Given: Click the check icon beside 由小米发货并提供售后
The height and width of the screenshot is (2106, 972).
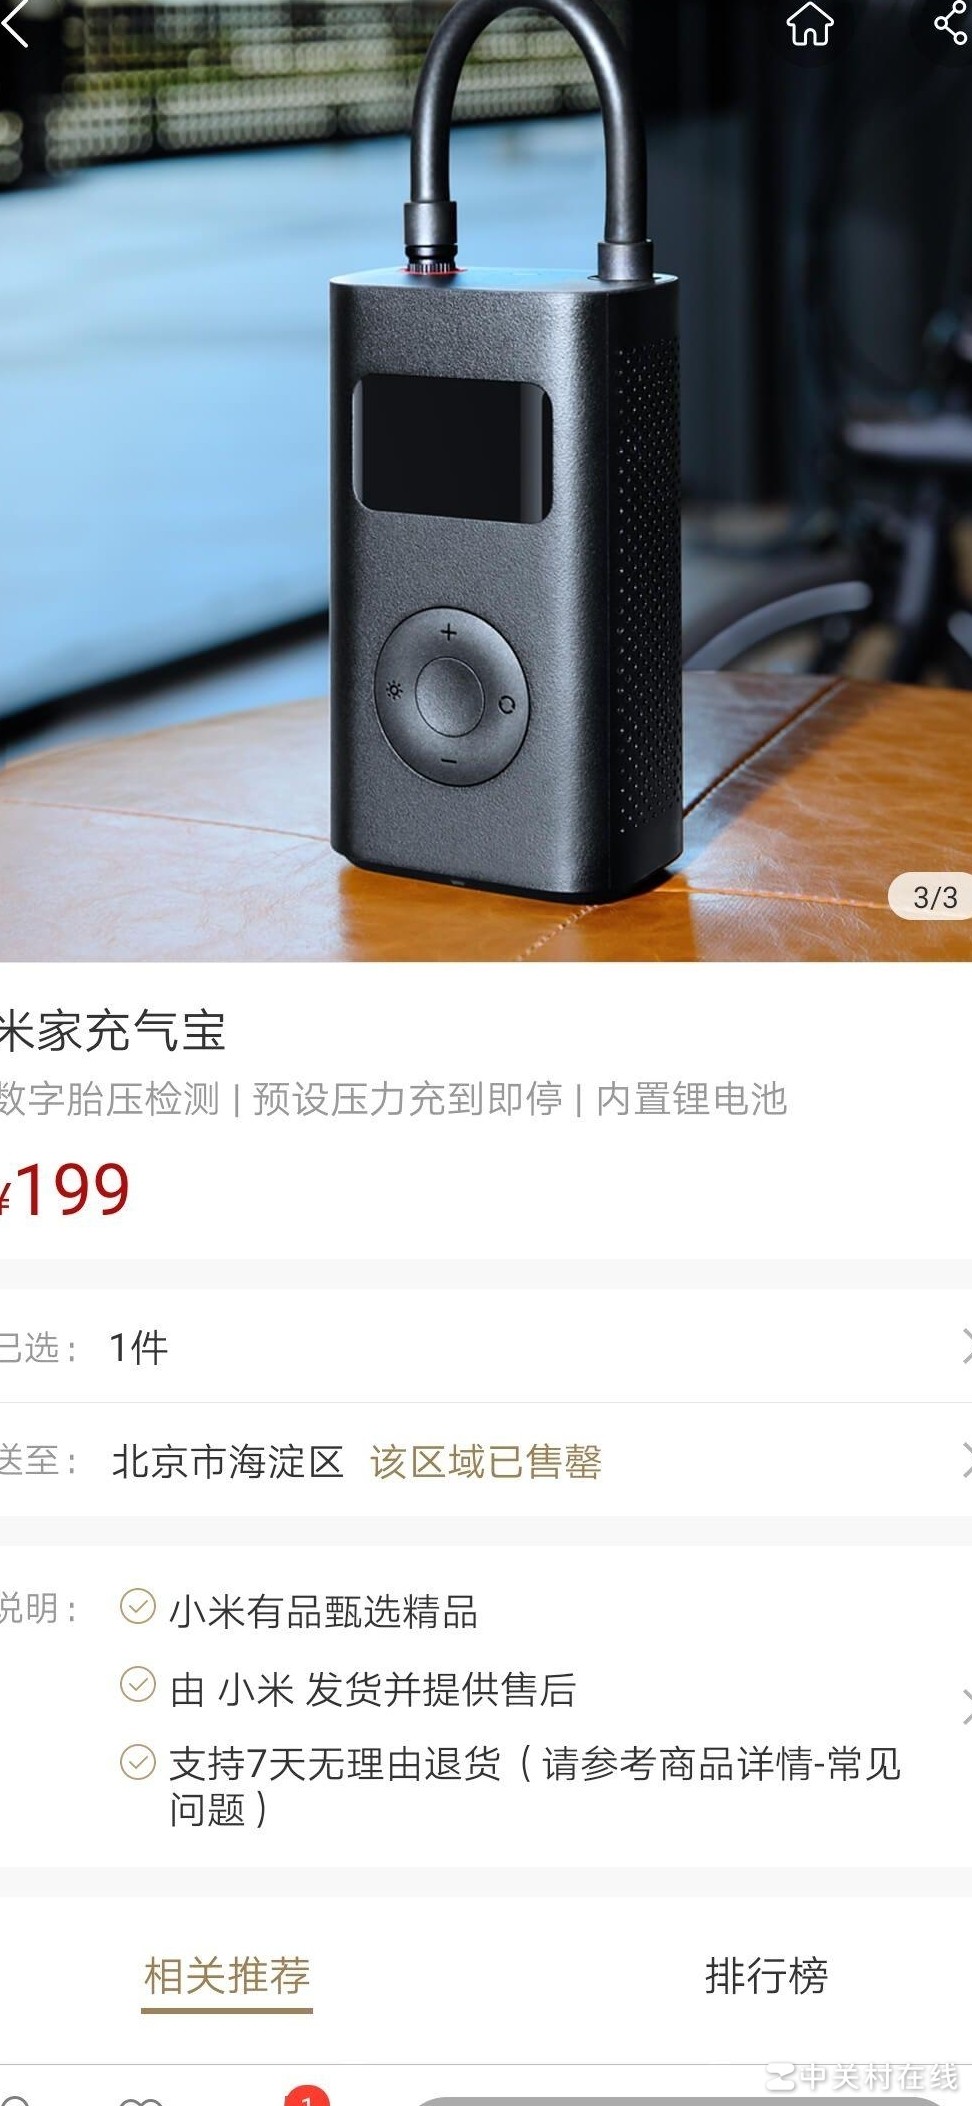Looking at the screenshot, I should pyautogui.click(x=138, y=1684).
